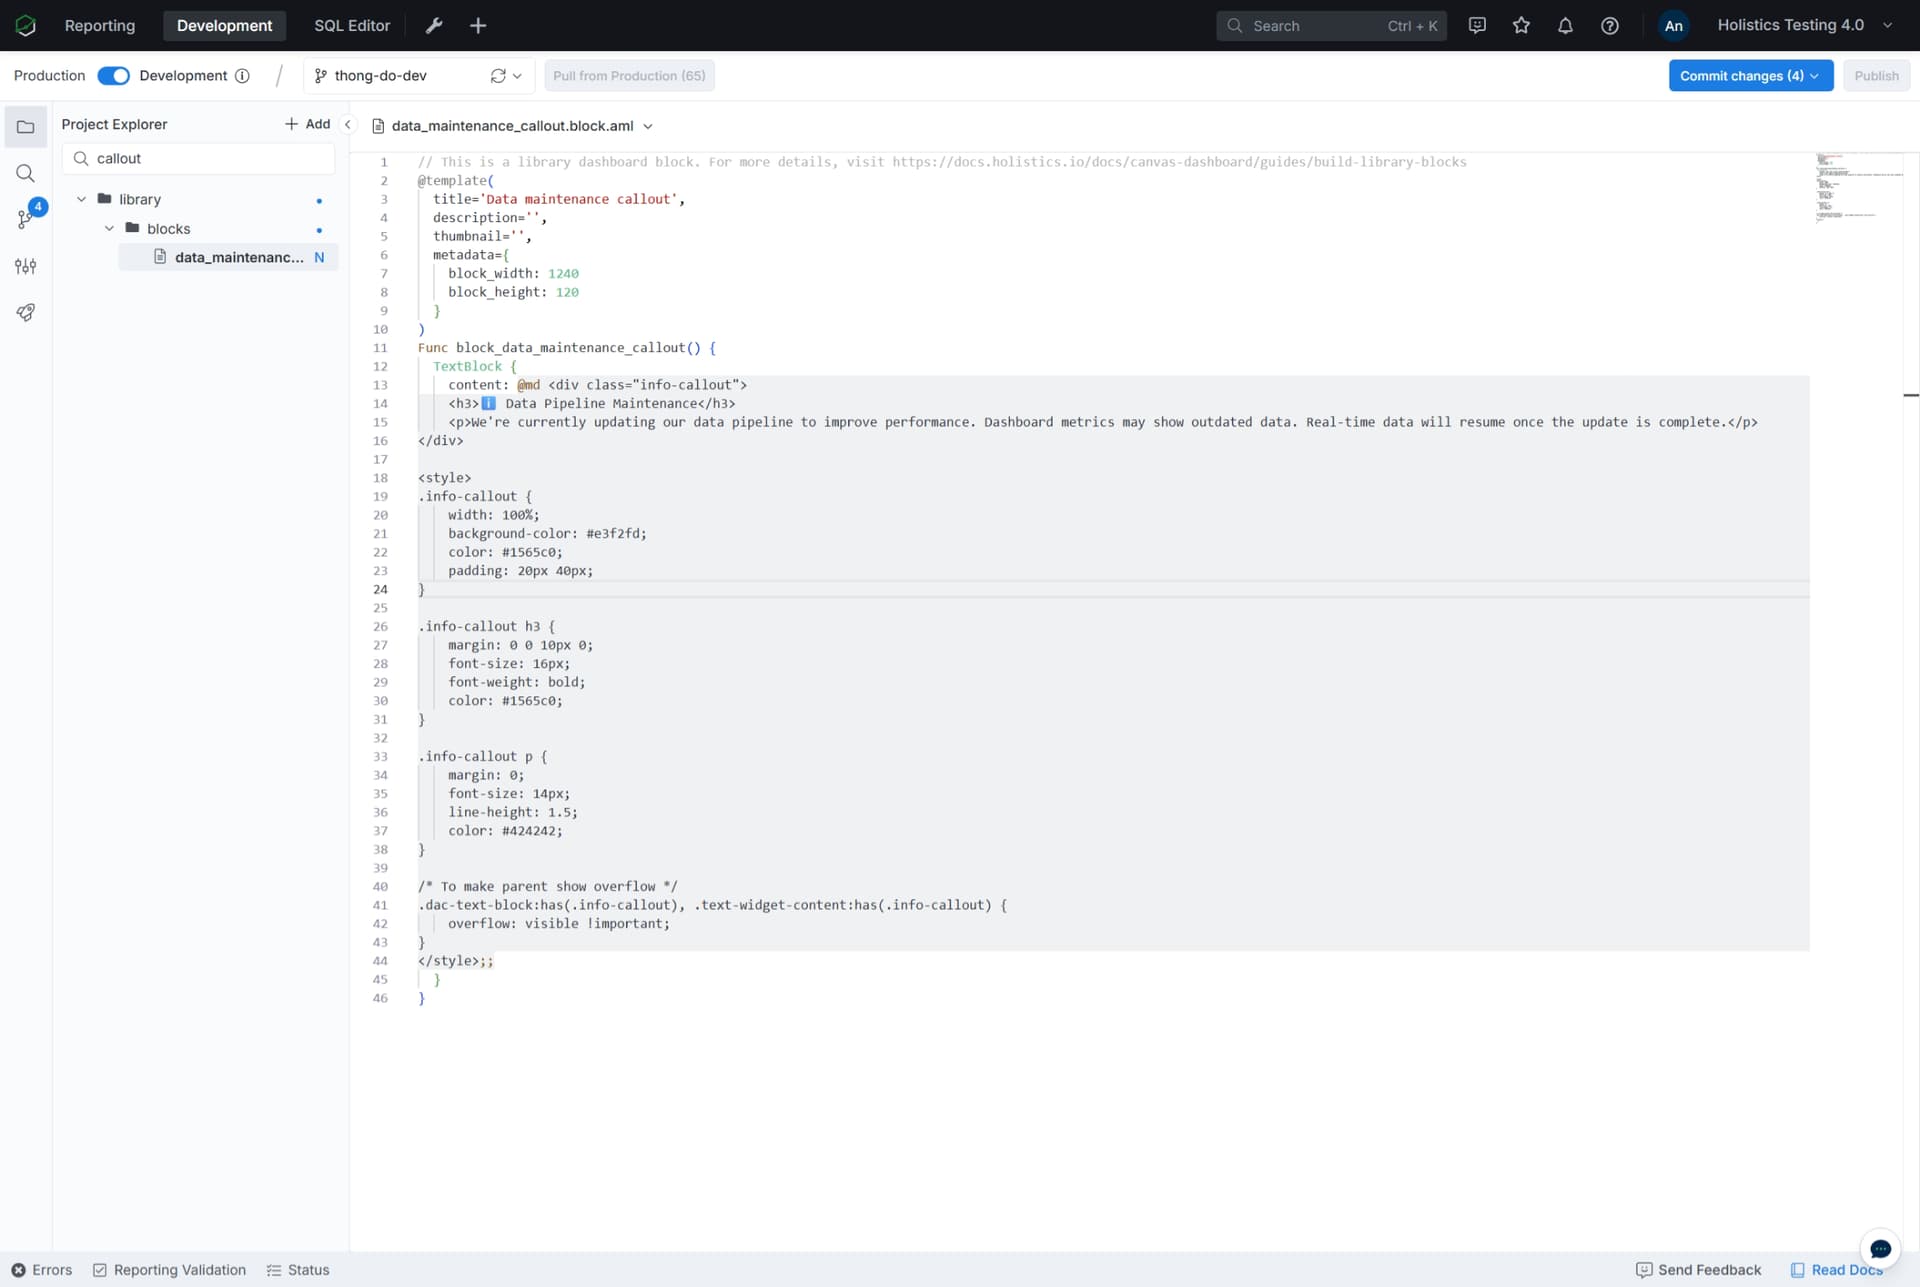The height and width of the screenshot is (1287, 1920).
Task: Expand the sync options chevron
Action: 517,76
